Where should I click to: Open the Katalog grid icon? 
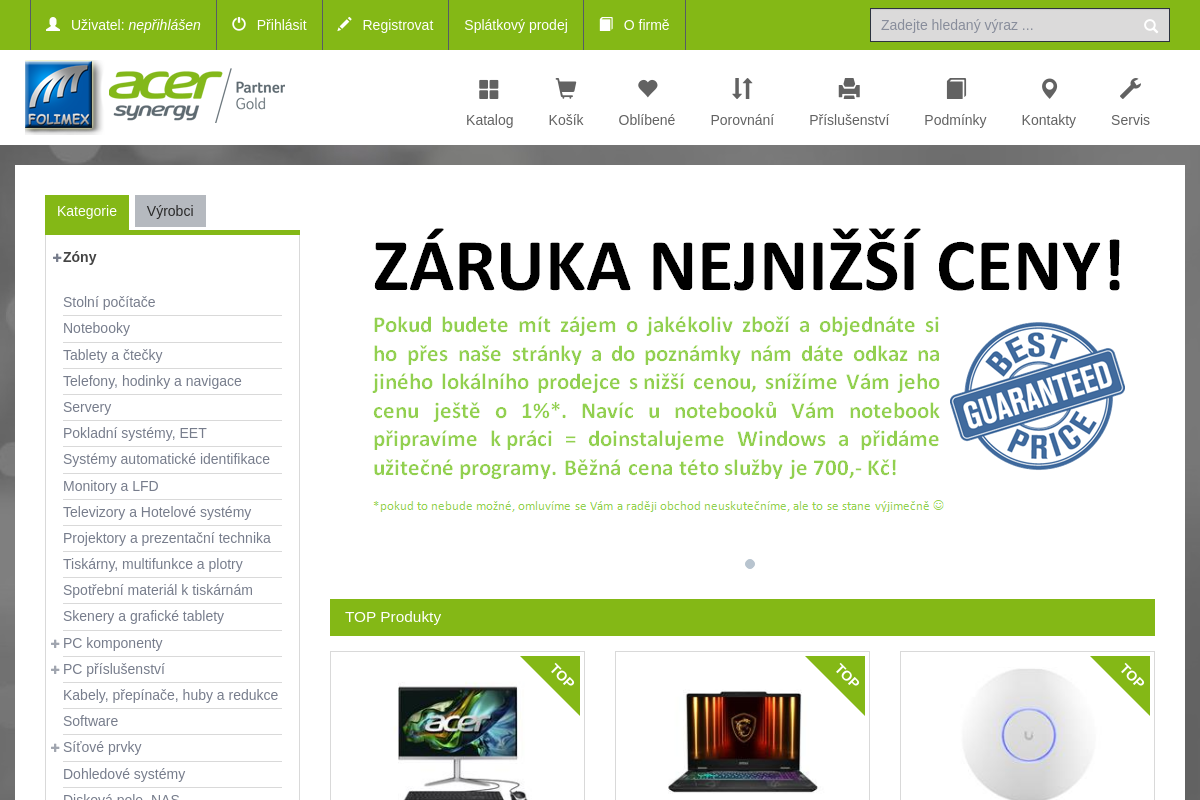click(489, 89)
